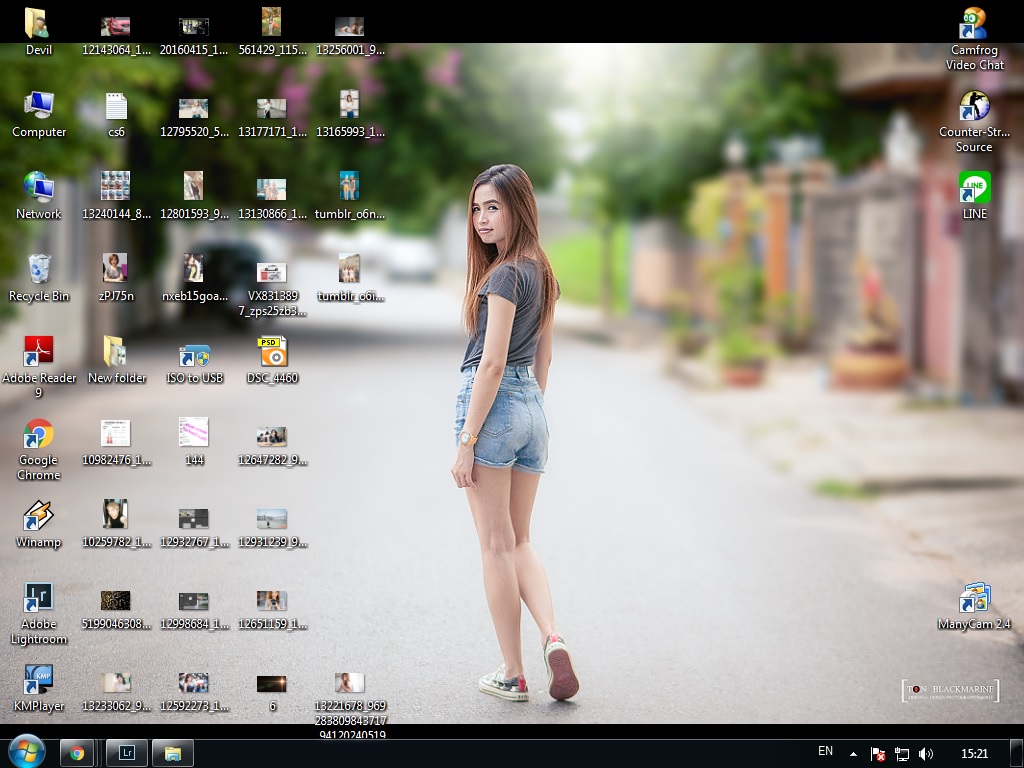
Task: Select the DSC_4460 PSD file
Action: point(272,353)
